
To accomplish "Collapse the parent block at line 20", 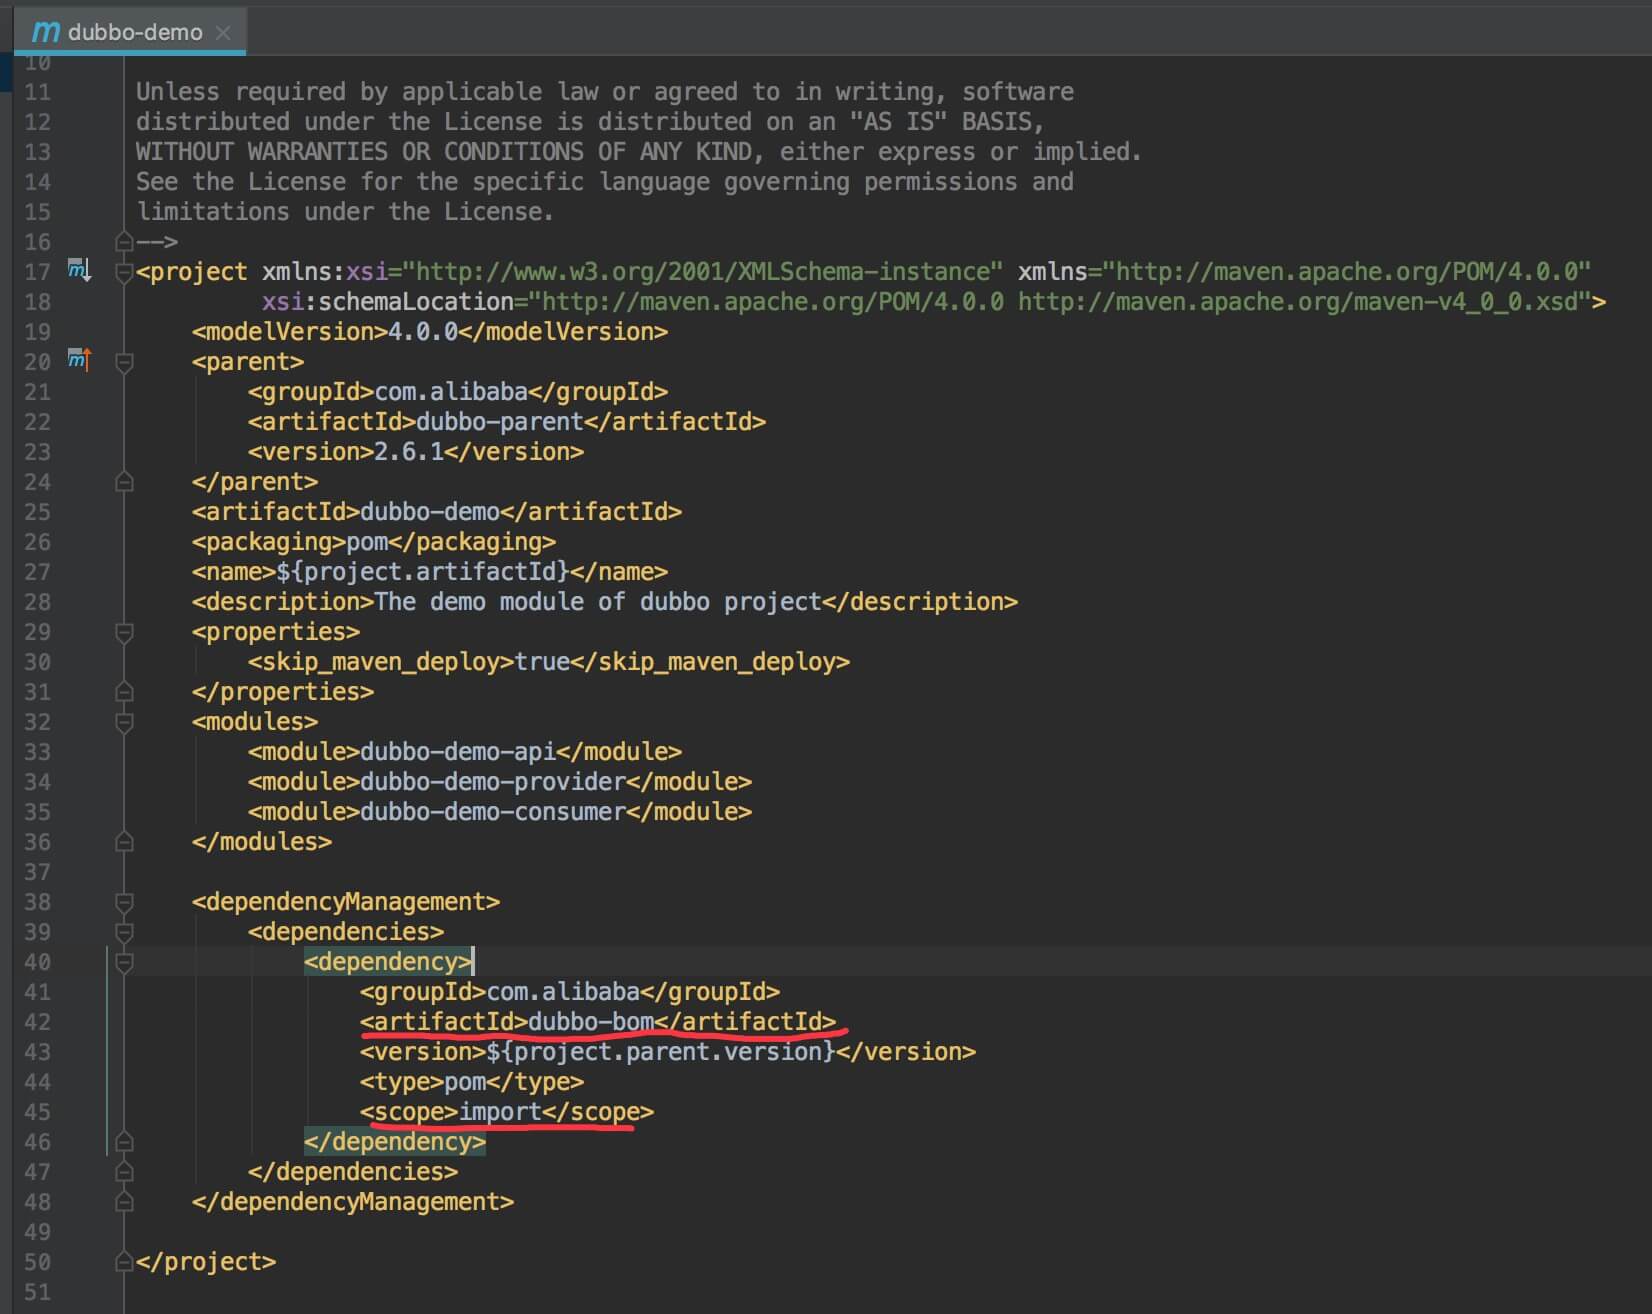I will [125, 362].
